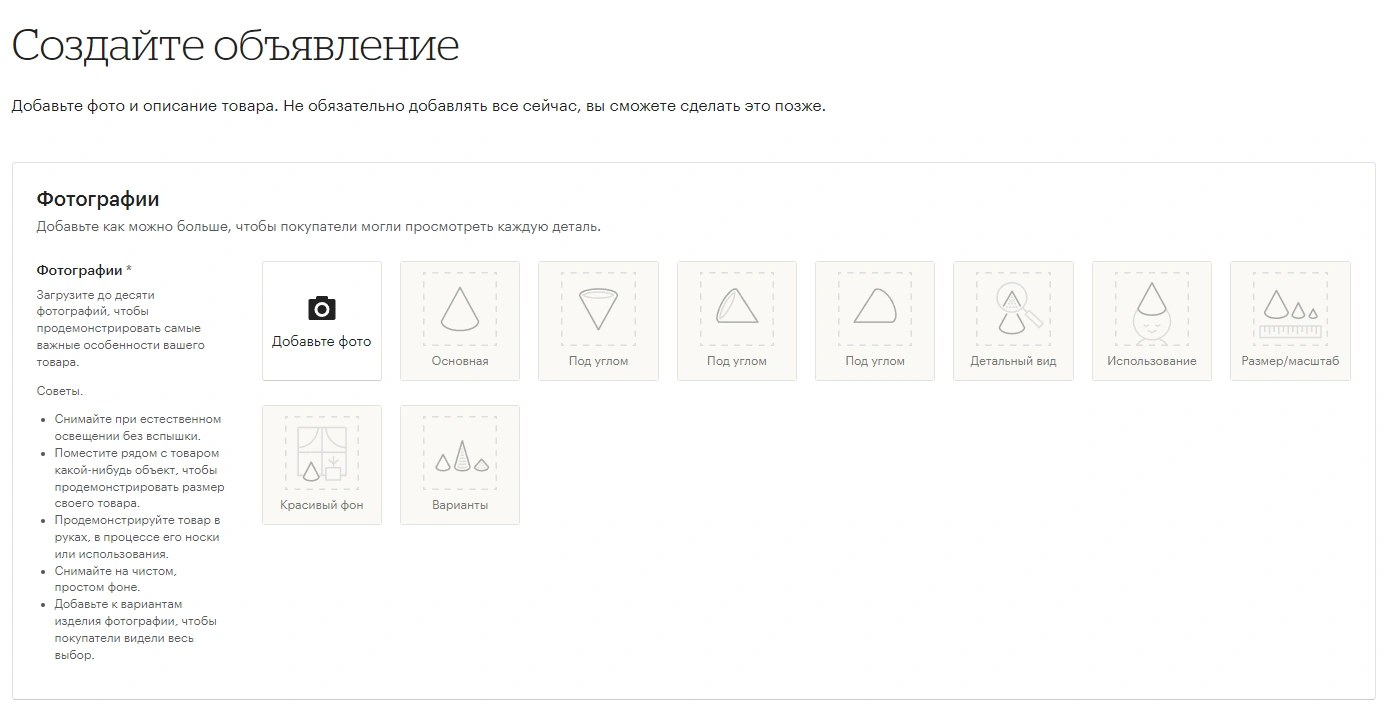Select the three cones Варианты icon
Image resolution: width=1389 pixels, height=711 pixels.
460,456
